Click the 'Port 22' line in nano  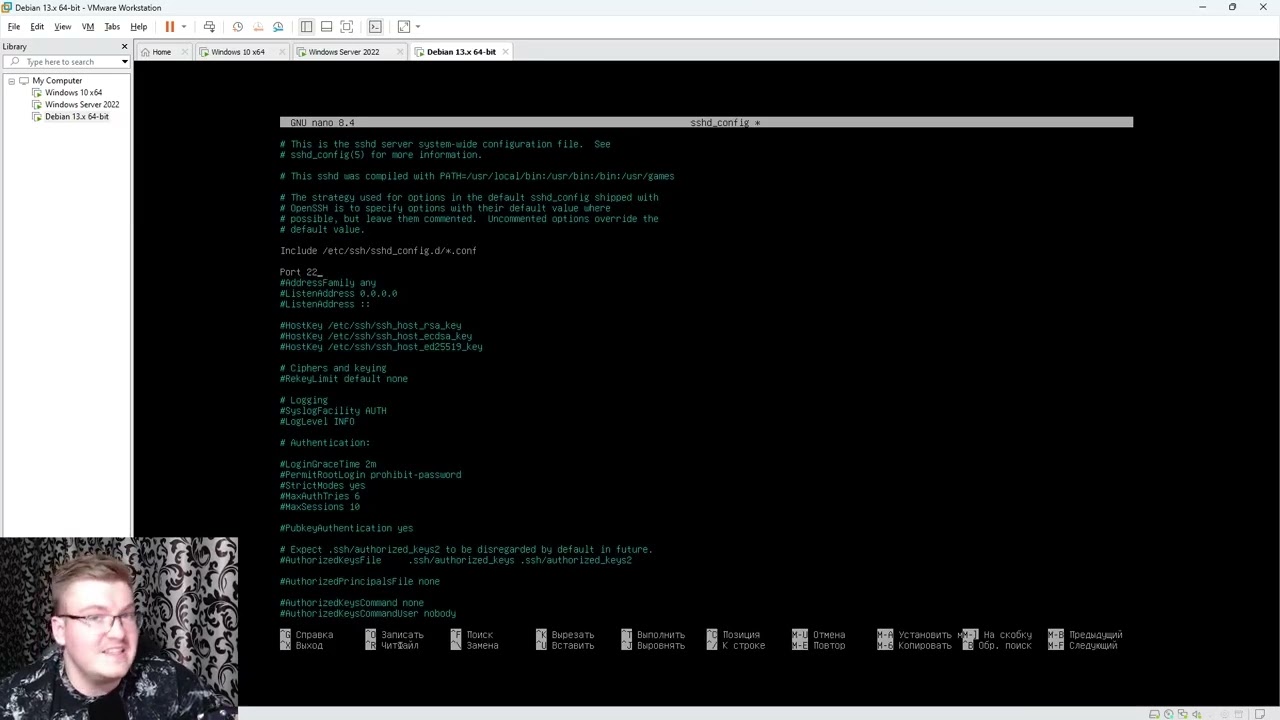299,272
